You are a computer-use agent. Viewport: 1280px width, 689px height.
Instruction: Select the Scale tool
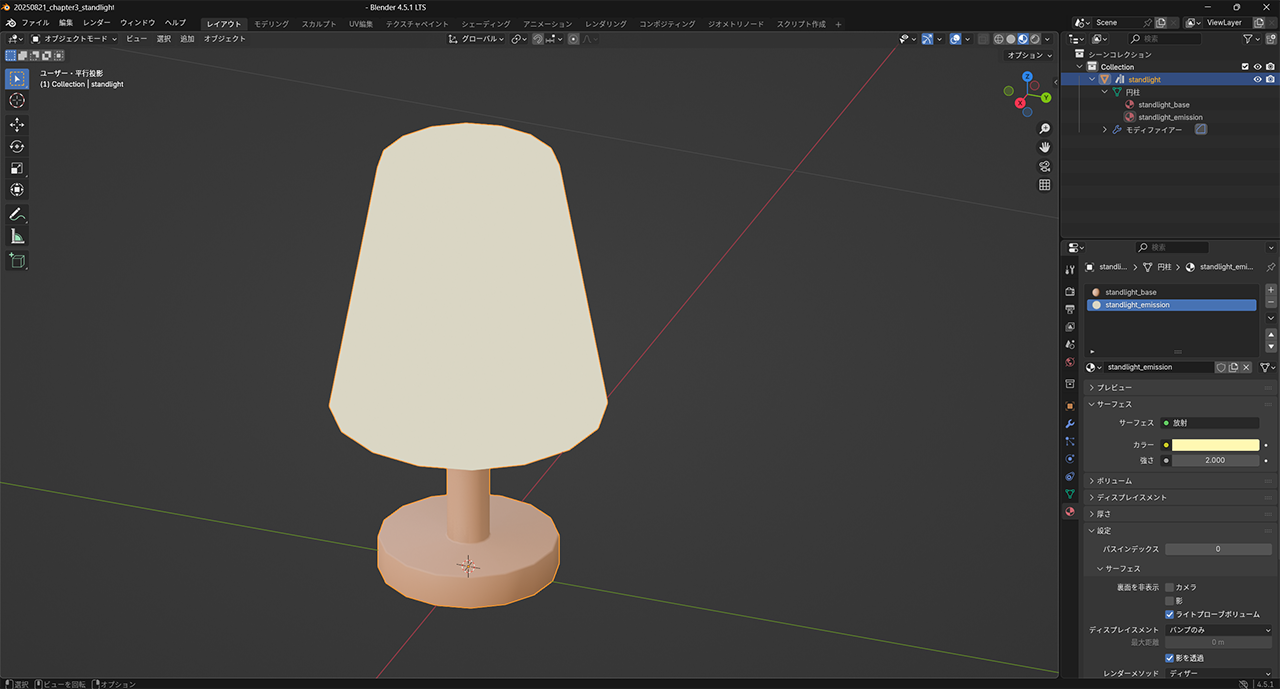(17, 168)
